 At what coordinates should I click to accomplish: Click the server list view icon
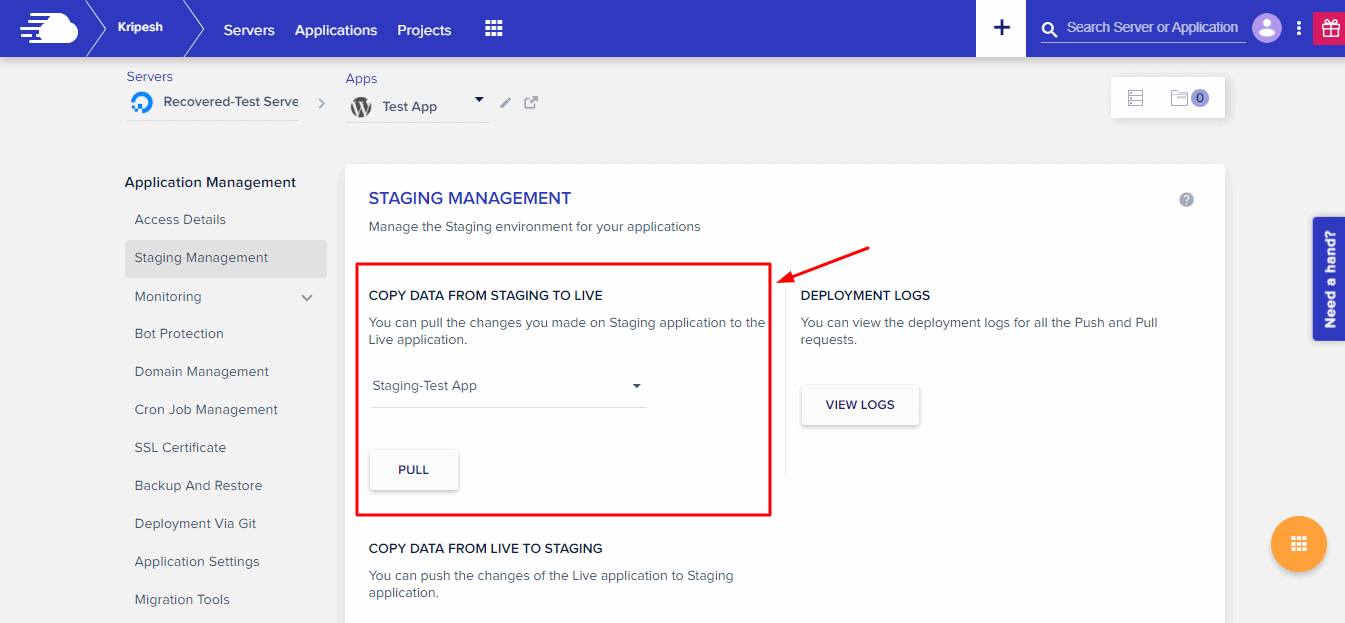tap(1135, 98)
